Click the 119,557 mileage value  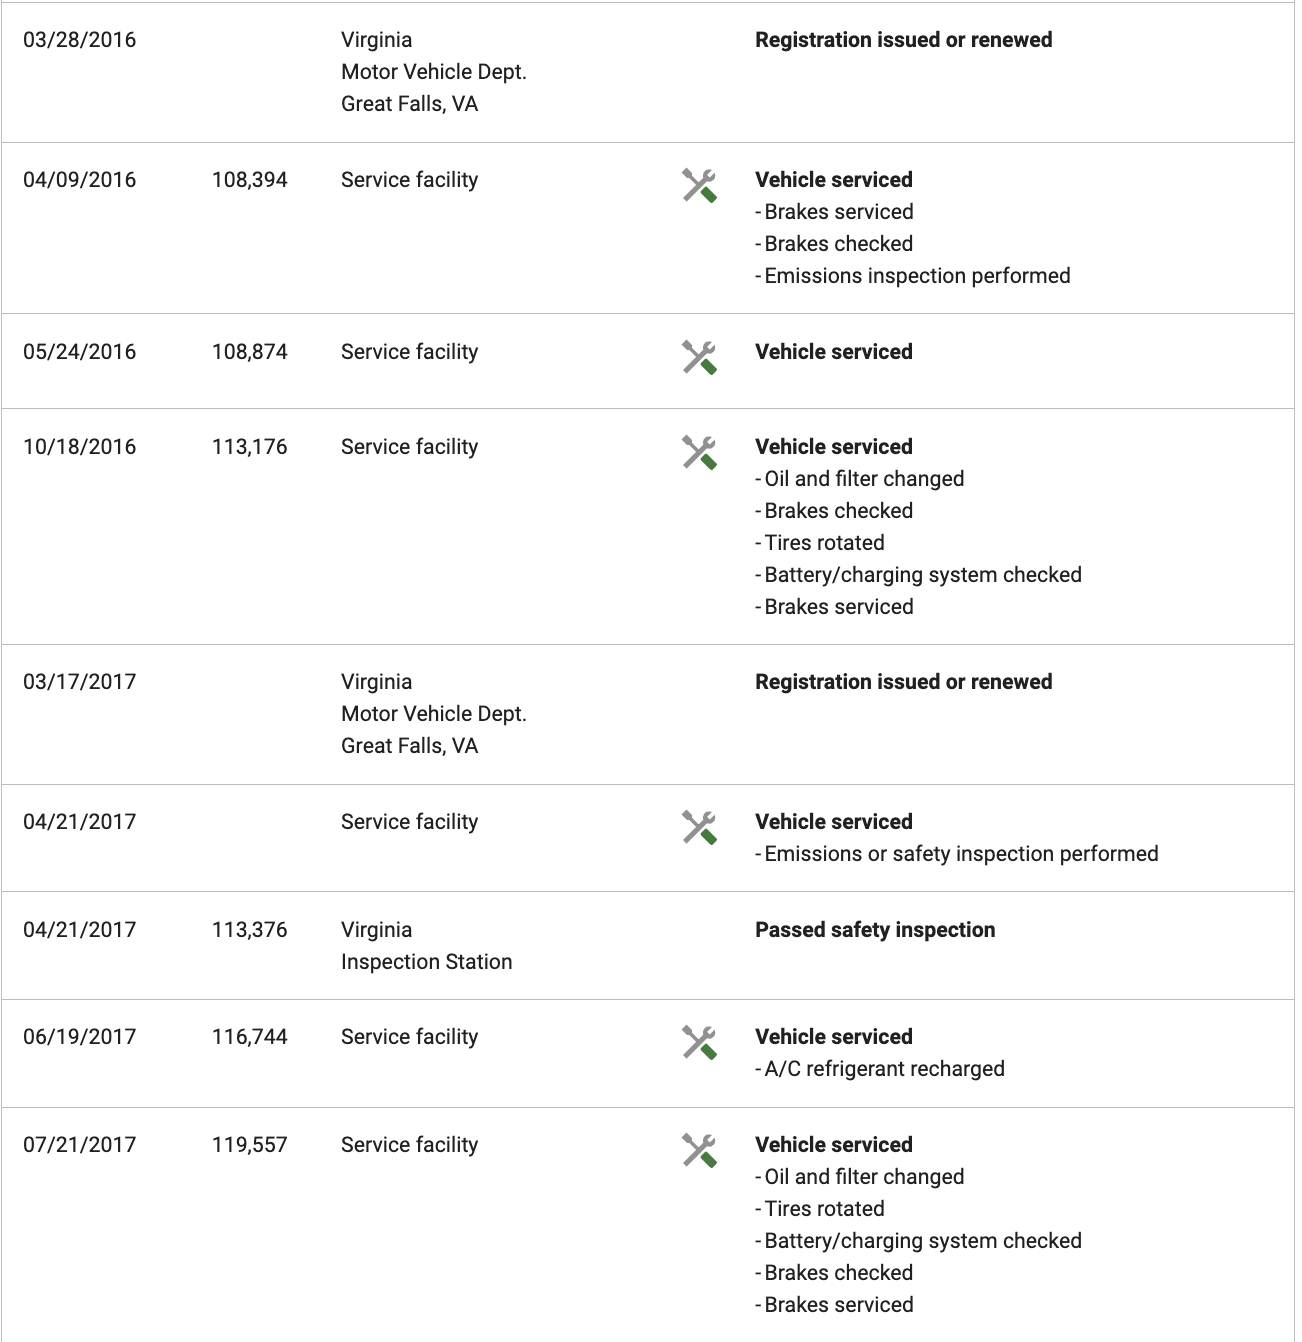(x=249, y=1145)
